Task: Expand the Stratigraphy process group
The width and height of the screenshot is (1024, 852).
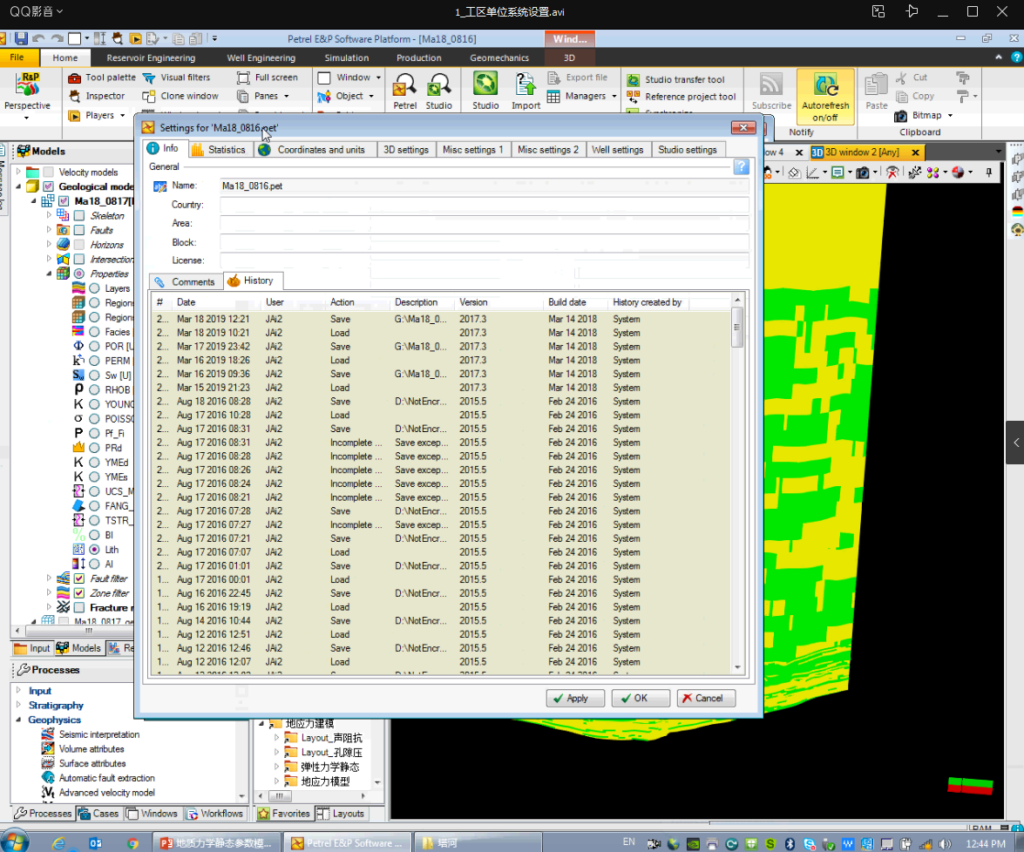Action: click(18, 705)
